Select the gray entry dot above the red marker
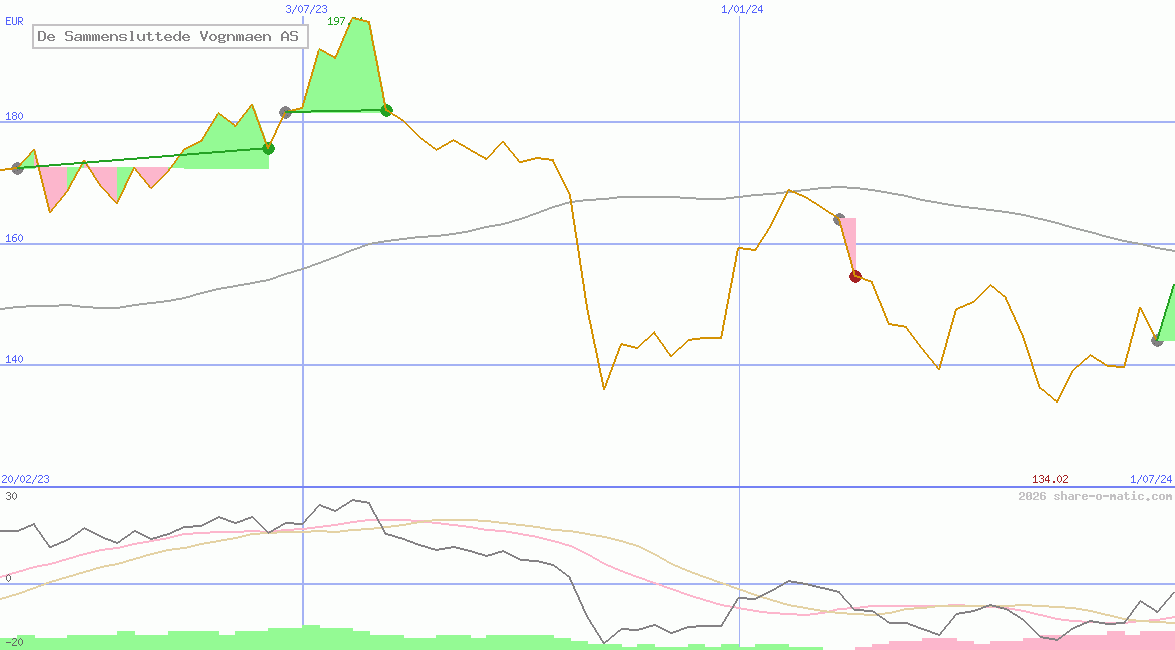Image resolution: width=1175 pixels, height=650 pixels. tap(839, 219)
